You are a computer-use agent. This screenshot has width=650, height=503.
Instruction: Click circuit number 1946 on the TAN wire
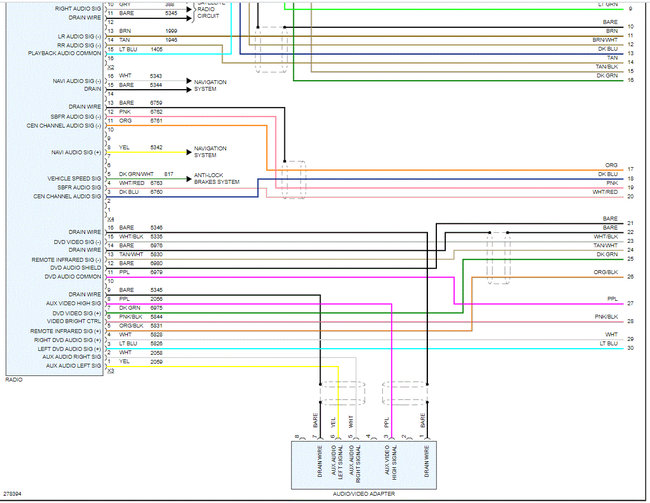pos(171,40)
